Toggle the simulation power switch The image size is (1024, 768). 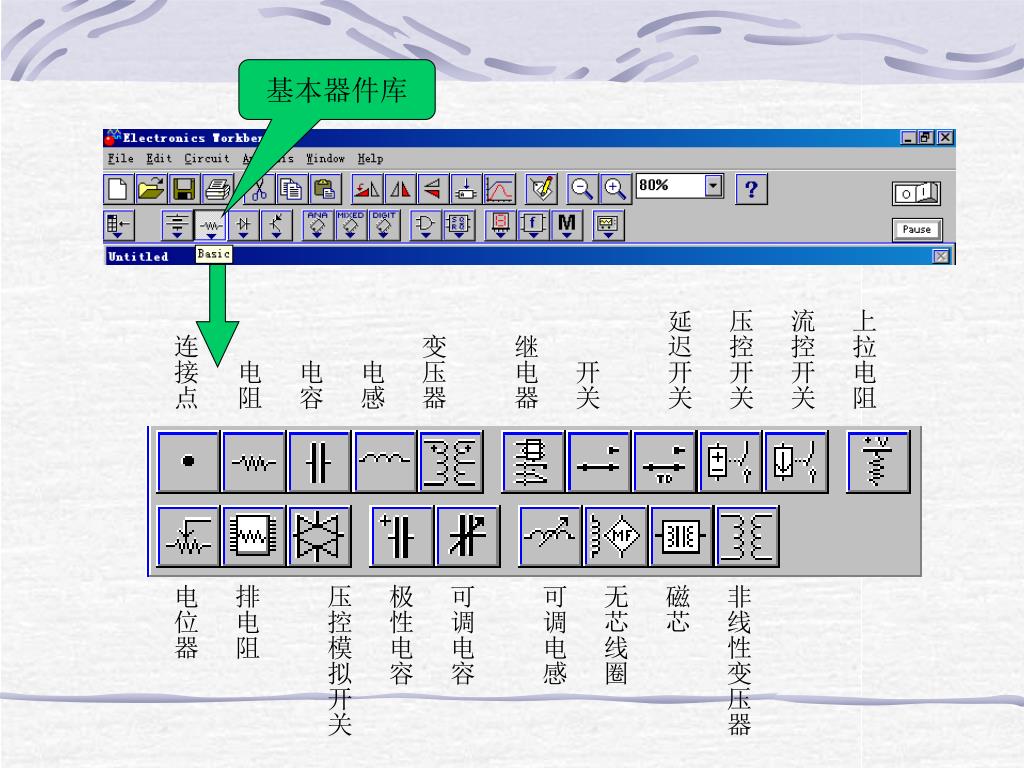point(916,193)
